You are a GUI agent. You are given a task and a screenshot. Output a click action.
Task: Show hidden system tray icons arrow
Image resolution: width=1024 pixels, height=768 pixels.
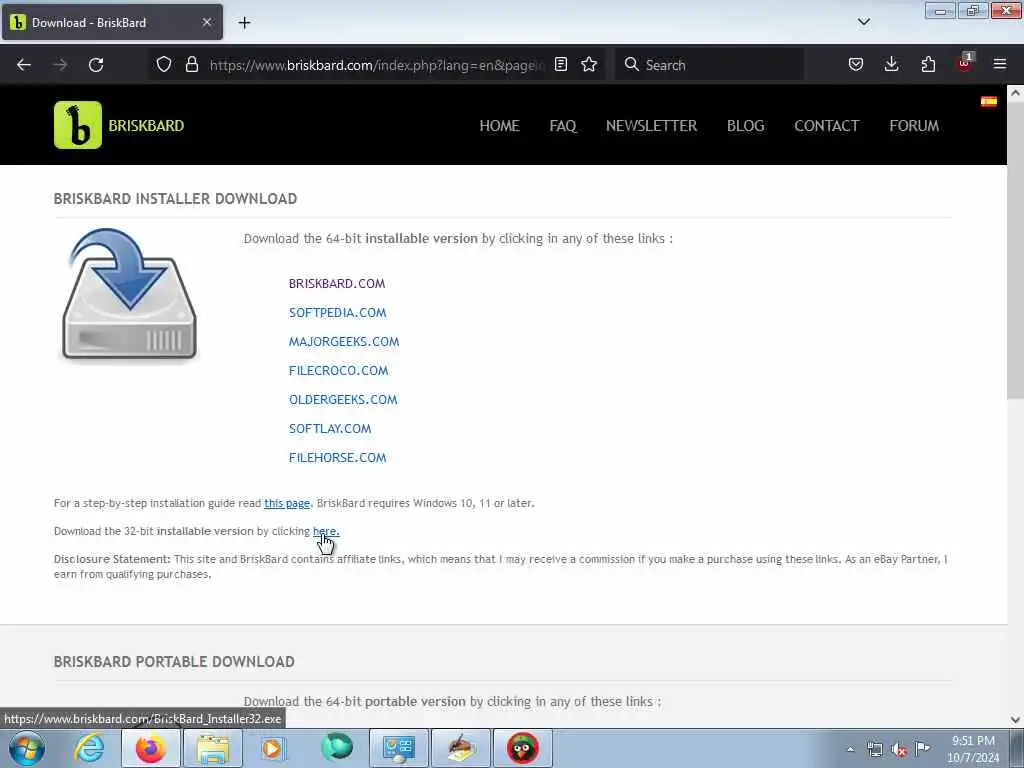click(x=850, y=749)
